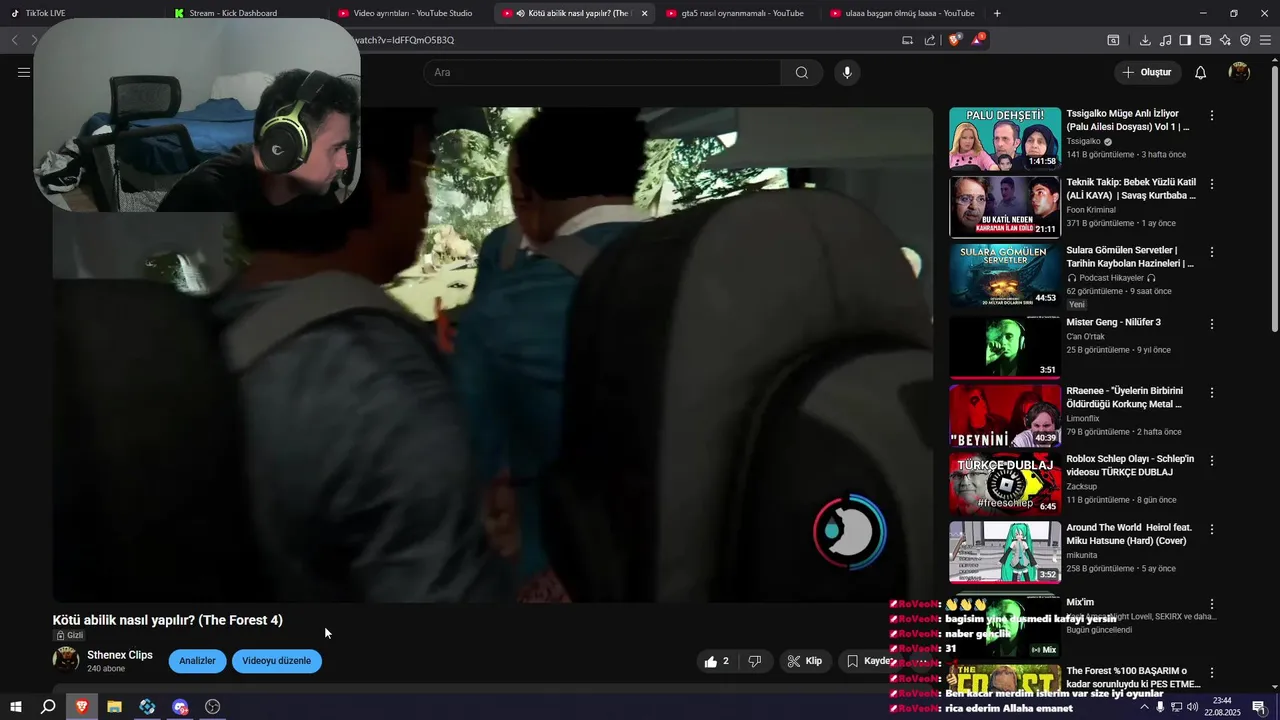Open File Explorer from taskbar
The image size is (1280, 720).
coord(115,707)
